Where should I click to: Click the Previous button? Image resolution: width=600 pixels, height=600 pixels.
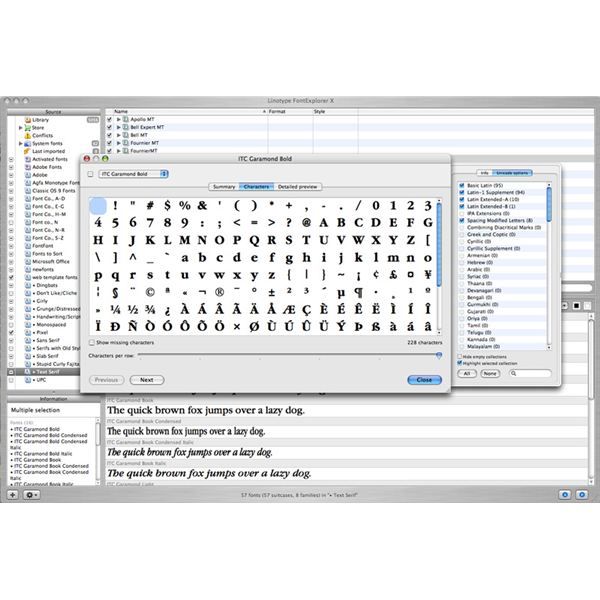pos(106,380)
